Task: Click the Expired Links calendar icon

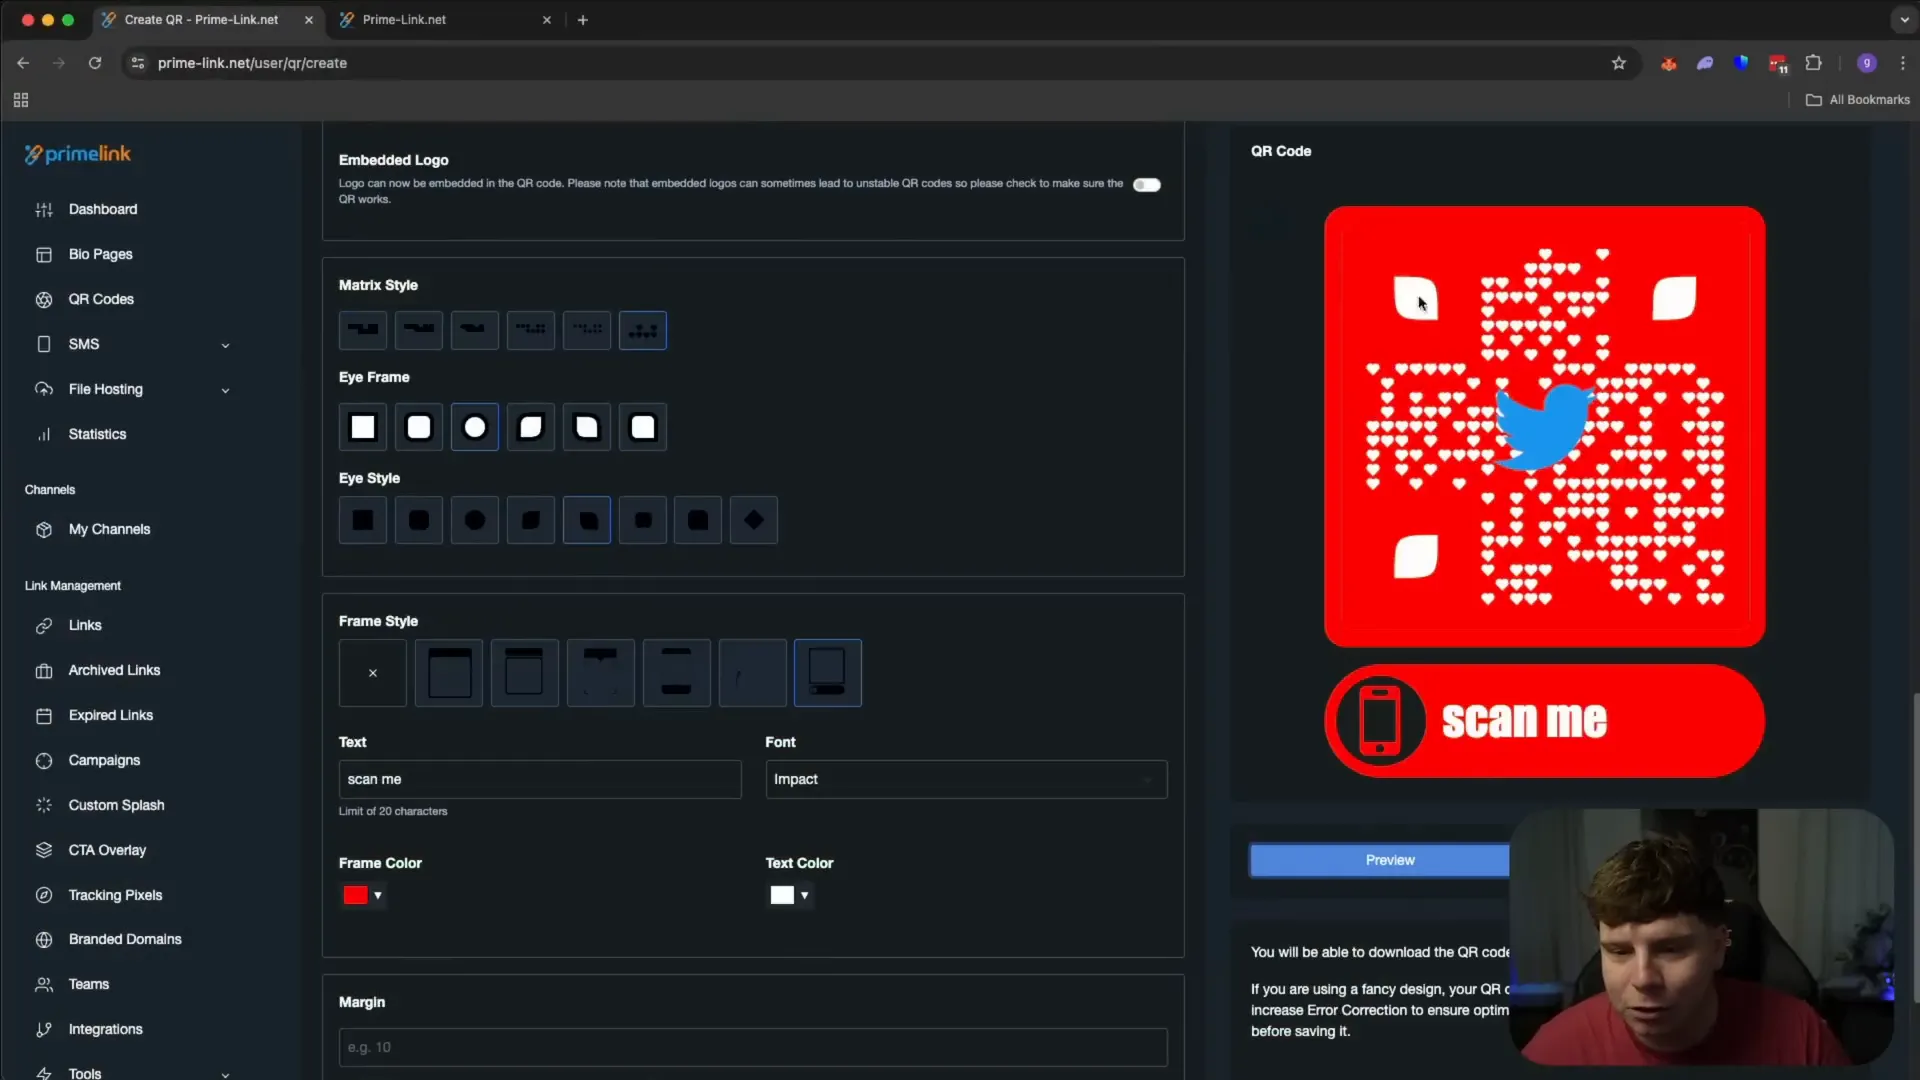Action: (x=44, y=715)
